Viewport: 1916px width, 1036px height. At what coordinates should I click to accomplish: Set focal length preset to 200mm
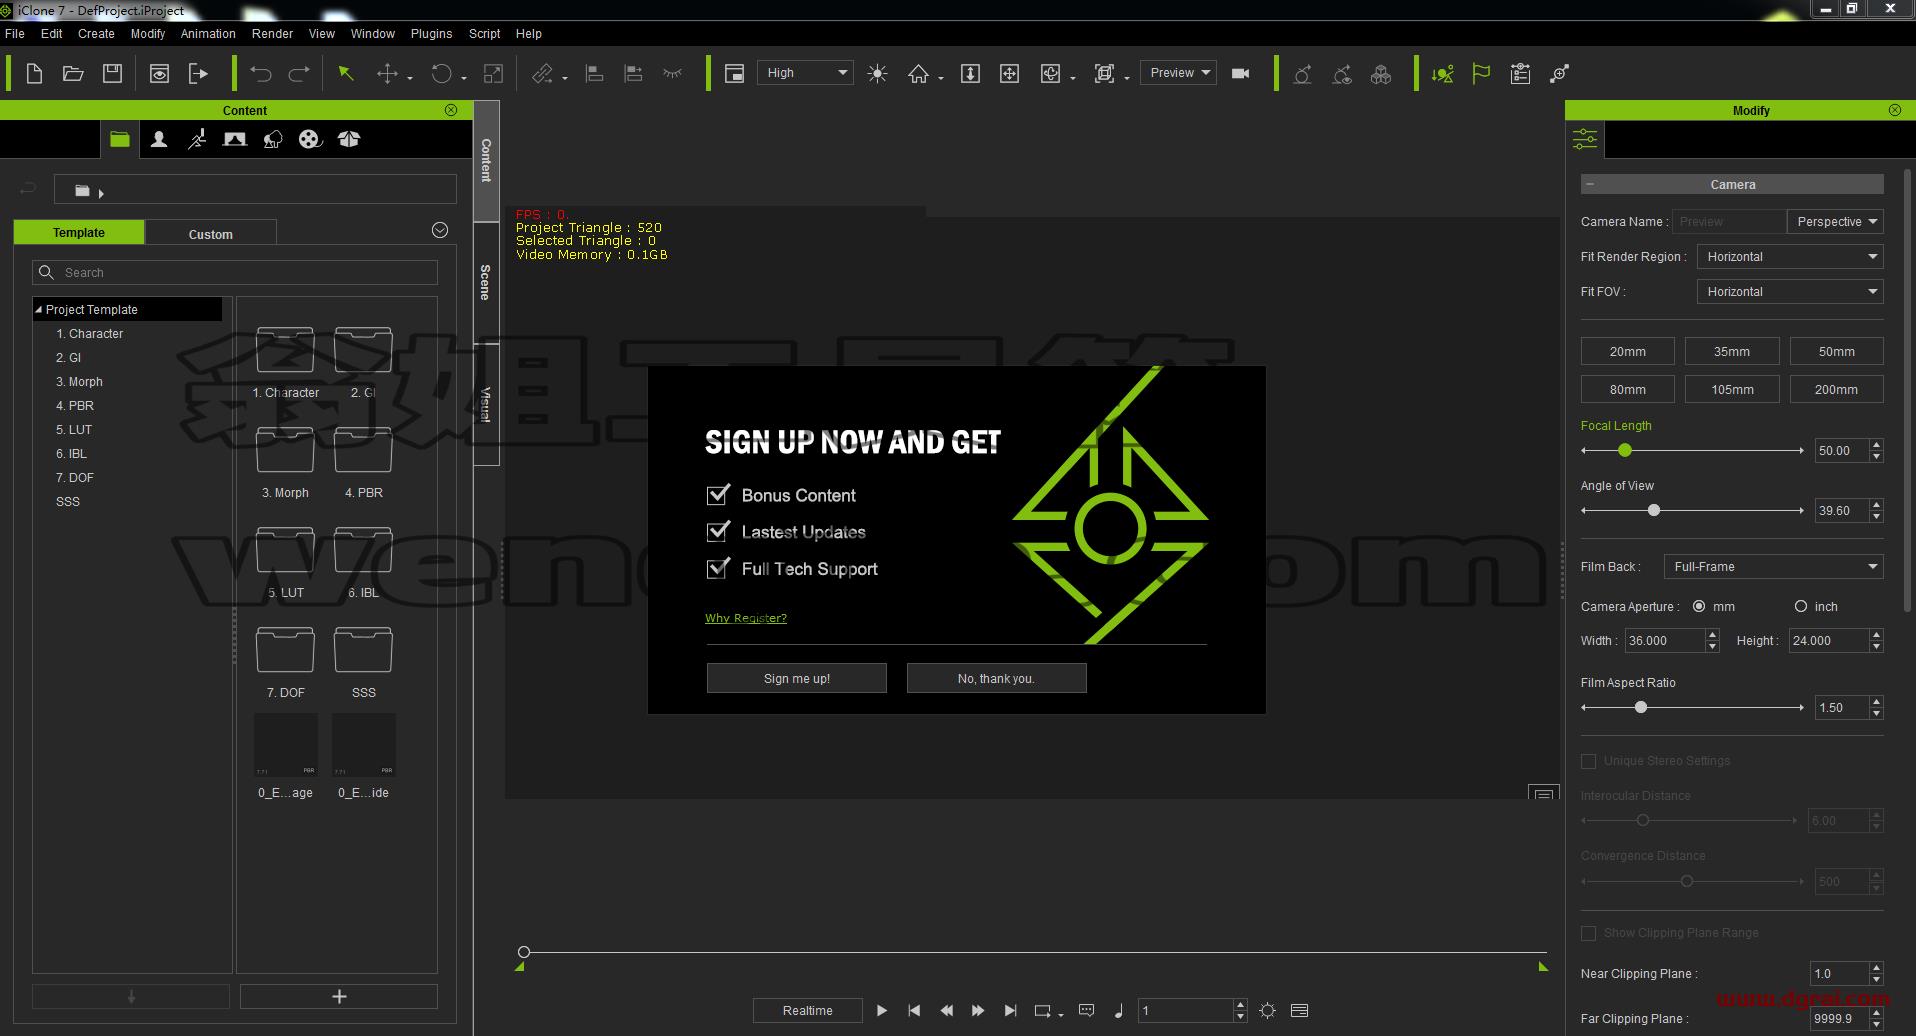pos(1836,389)
